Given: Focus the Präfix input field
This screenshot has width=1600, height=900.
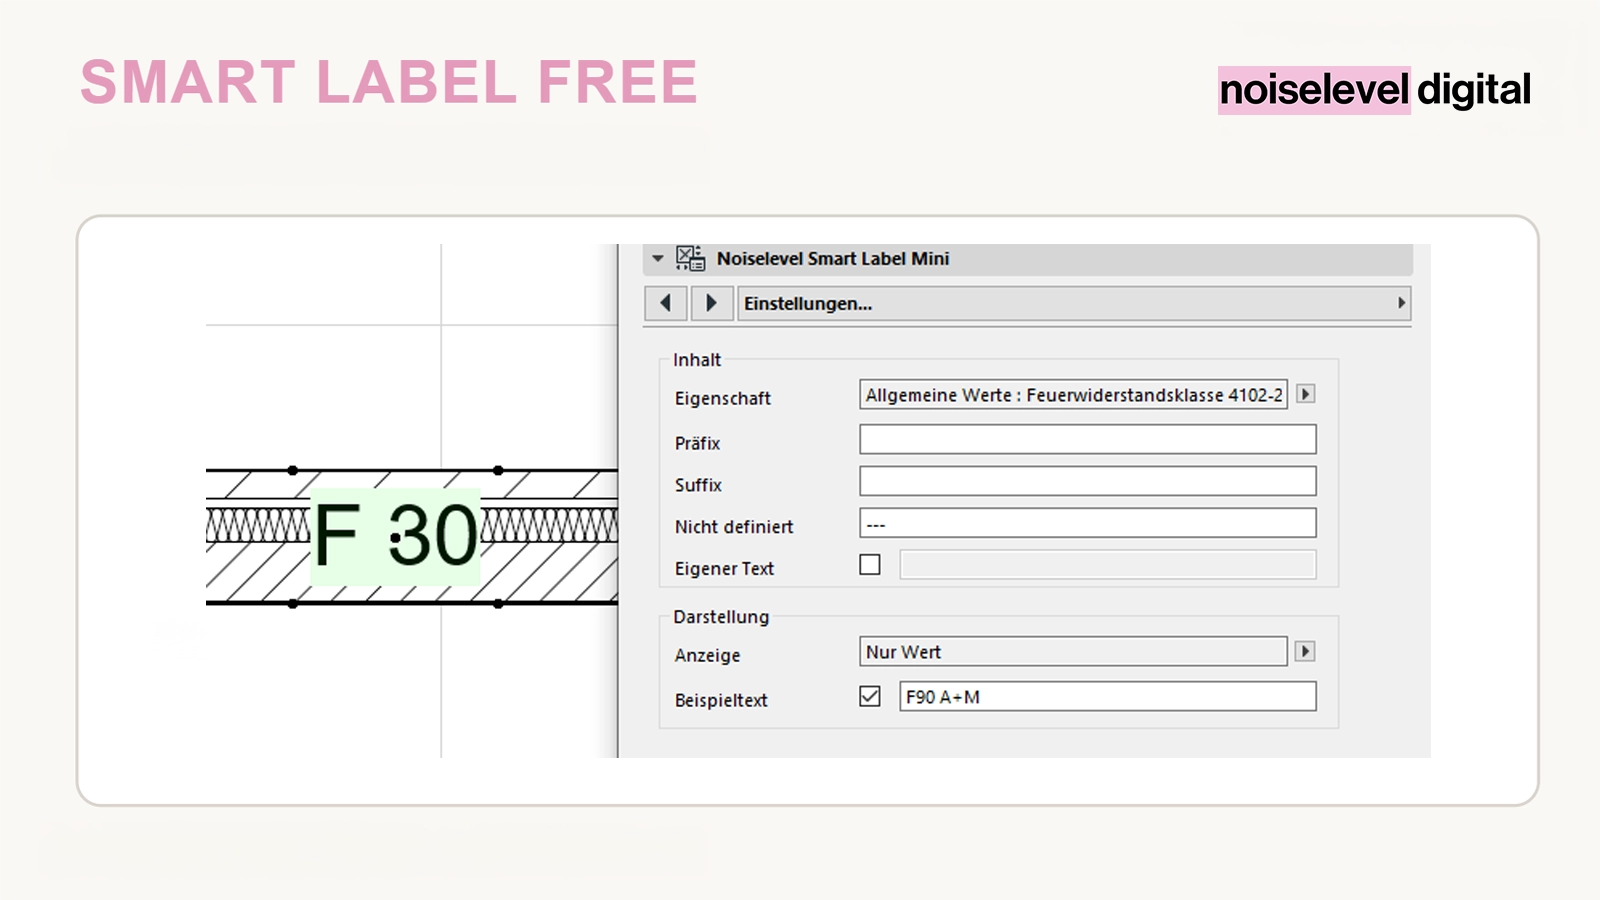Looking at the screenshot, I should [1088, 439].
